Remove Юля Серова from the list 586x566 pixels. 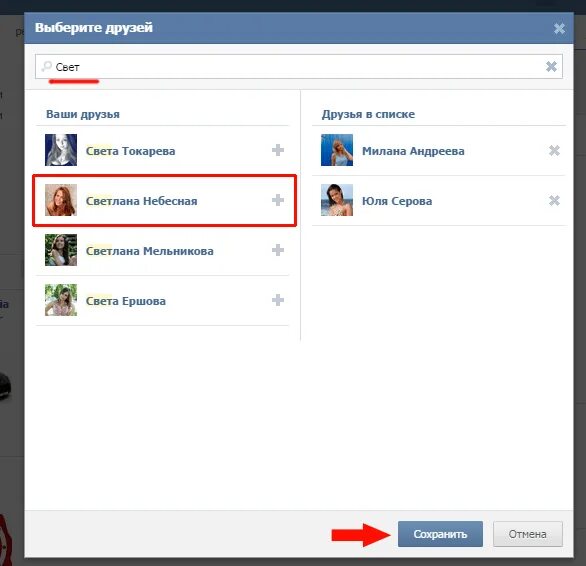554,201
